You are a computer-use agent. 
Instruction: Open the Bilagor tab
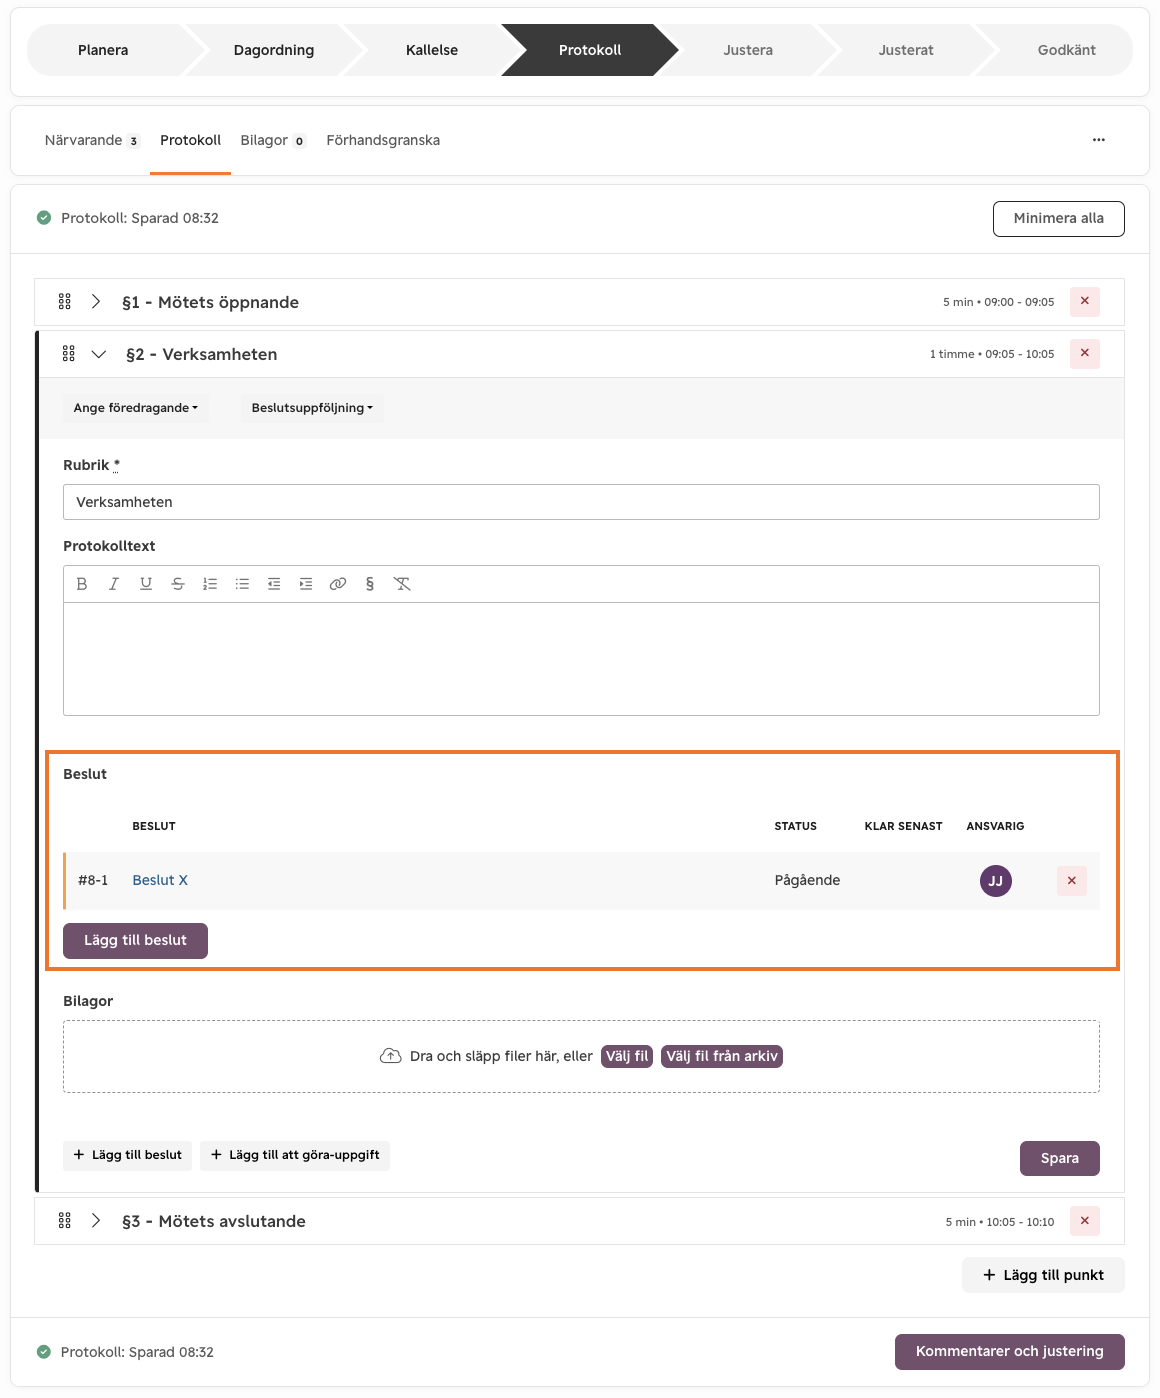coord(273,140)
